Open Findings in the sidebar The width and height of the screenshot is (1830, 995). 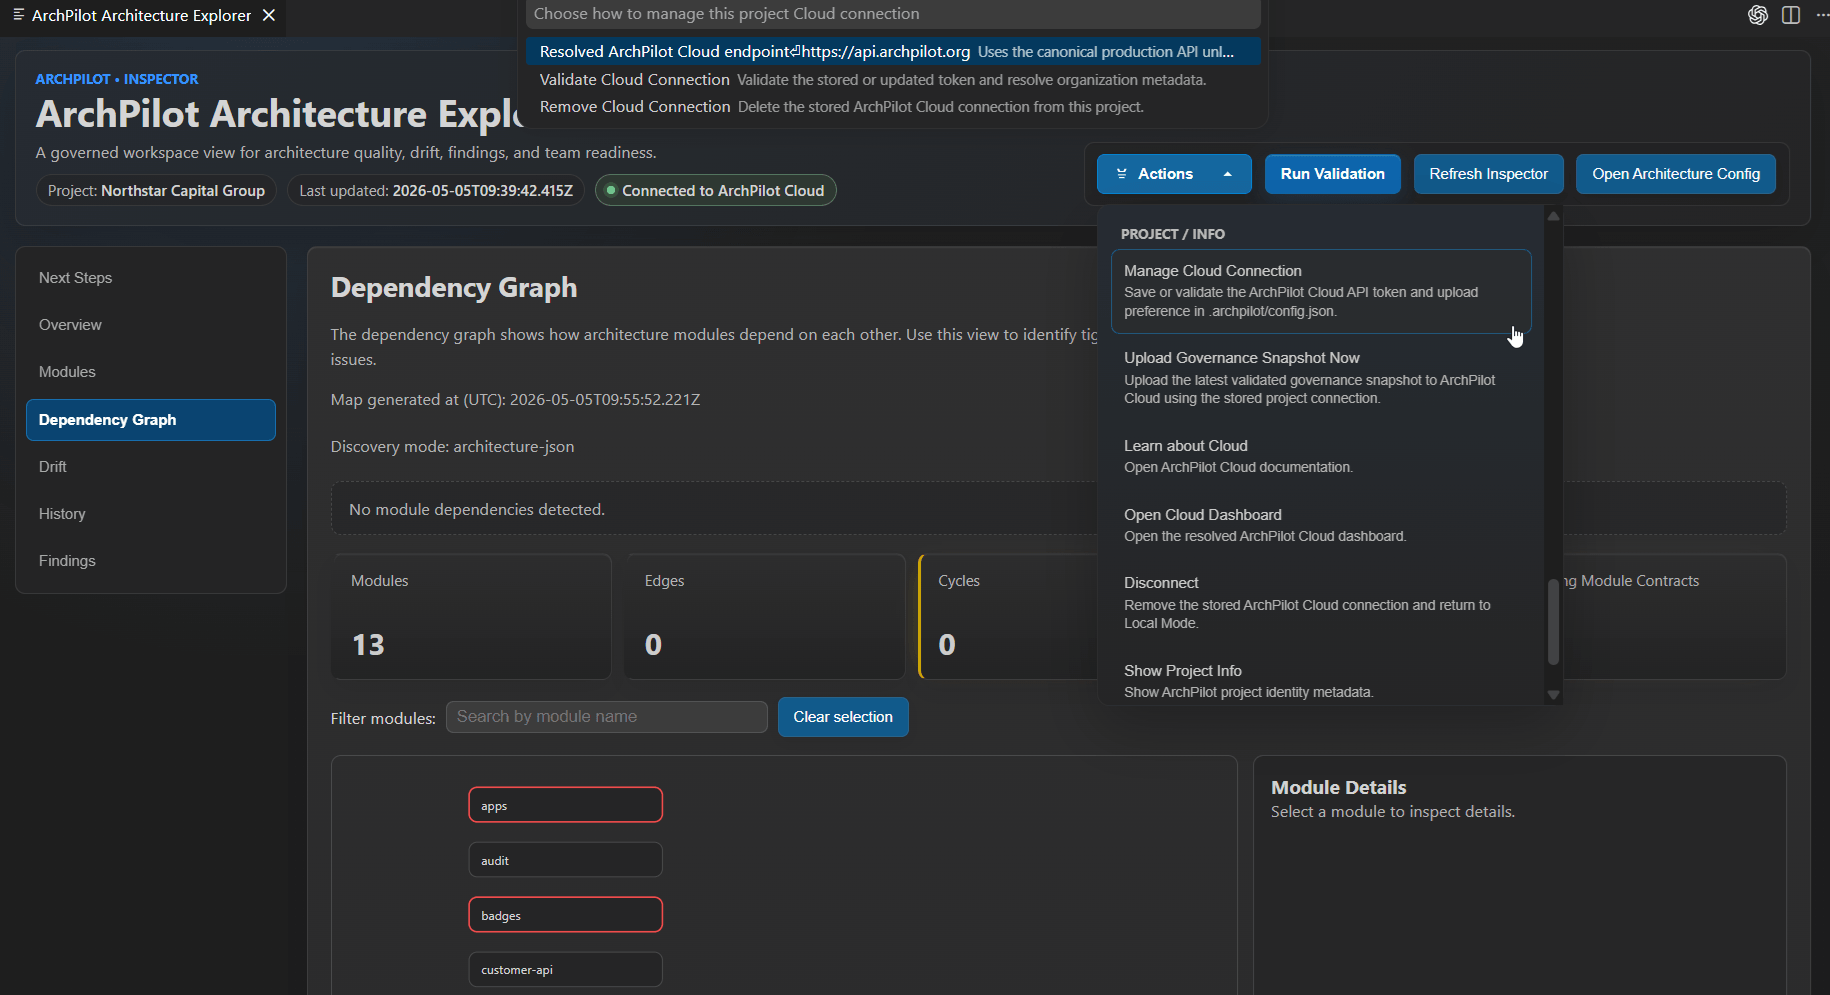[151, 561]
